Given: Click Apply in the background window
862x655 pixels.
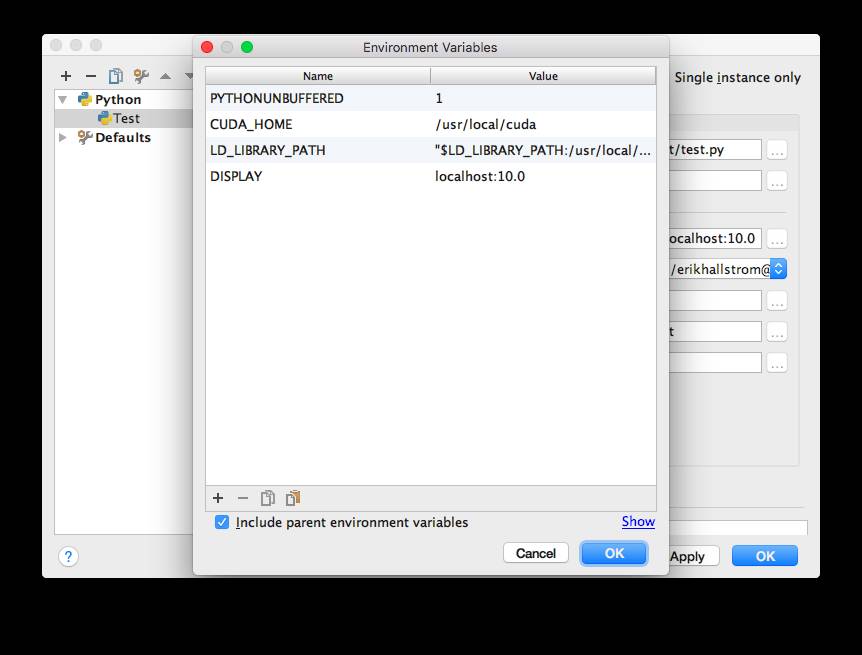Looking at the screenshot, I should coord(694,557).
